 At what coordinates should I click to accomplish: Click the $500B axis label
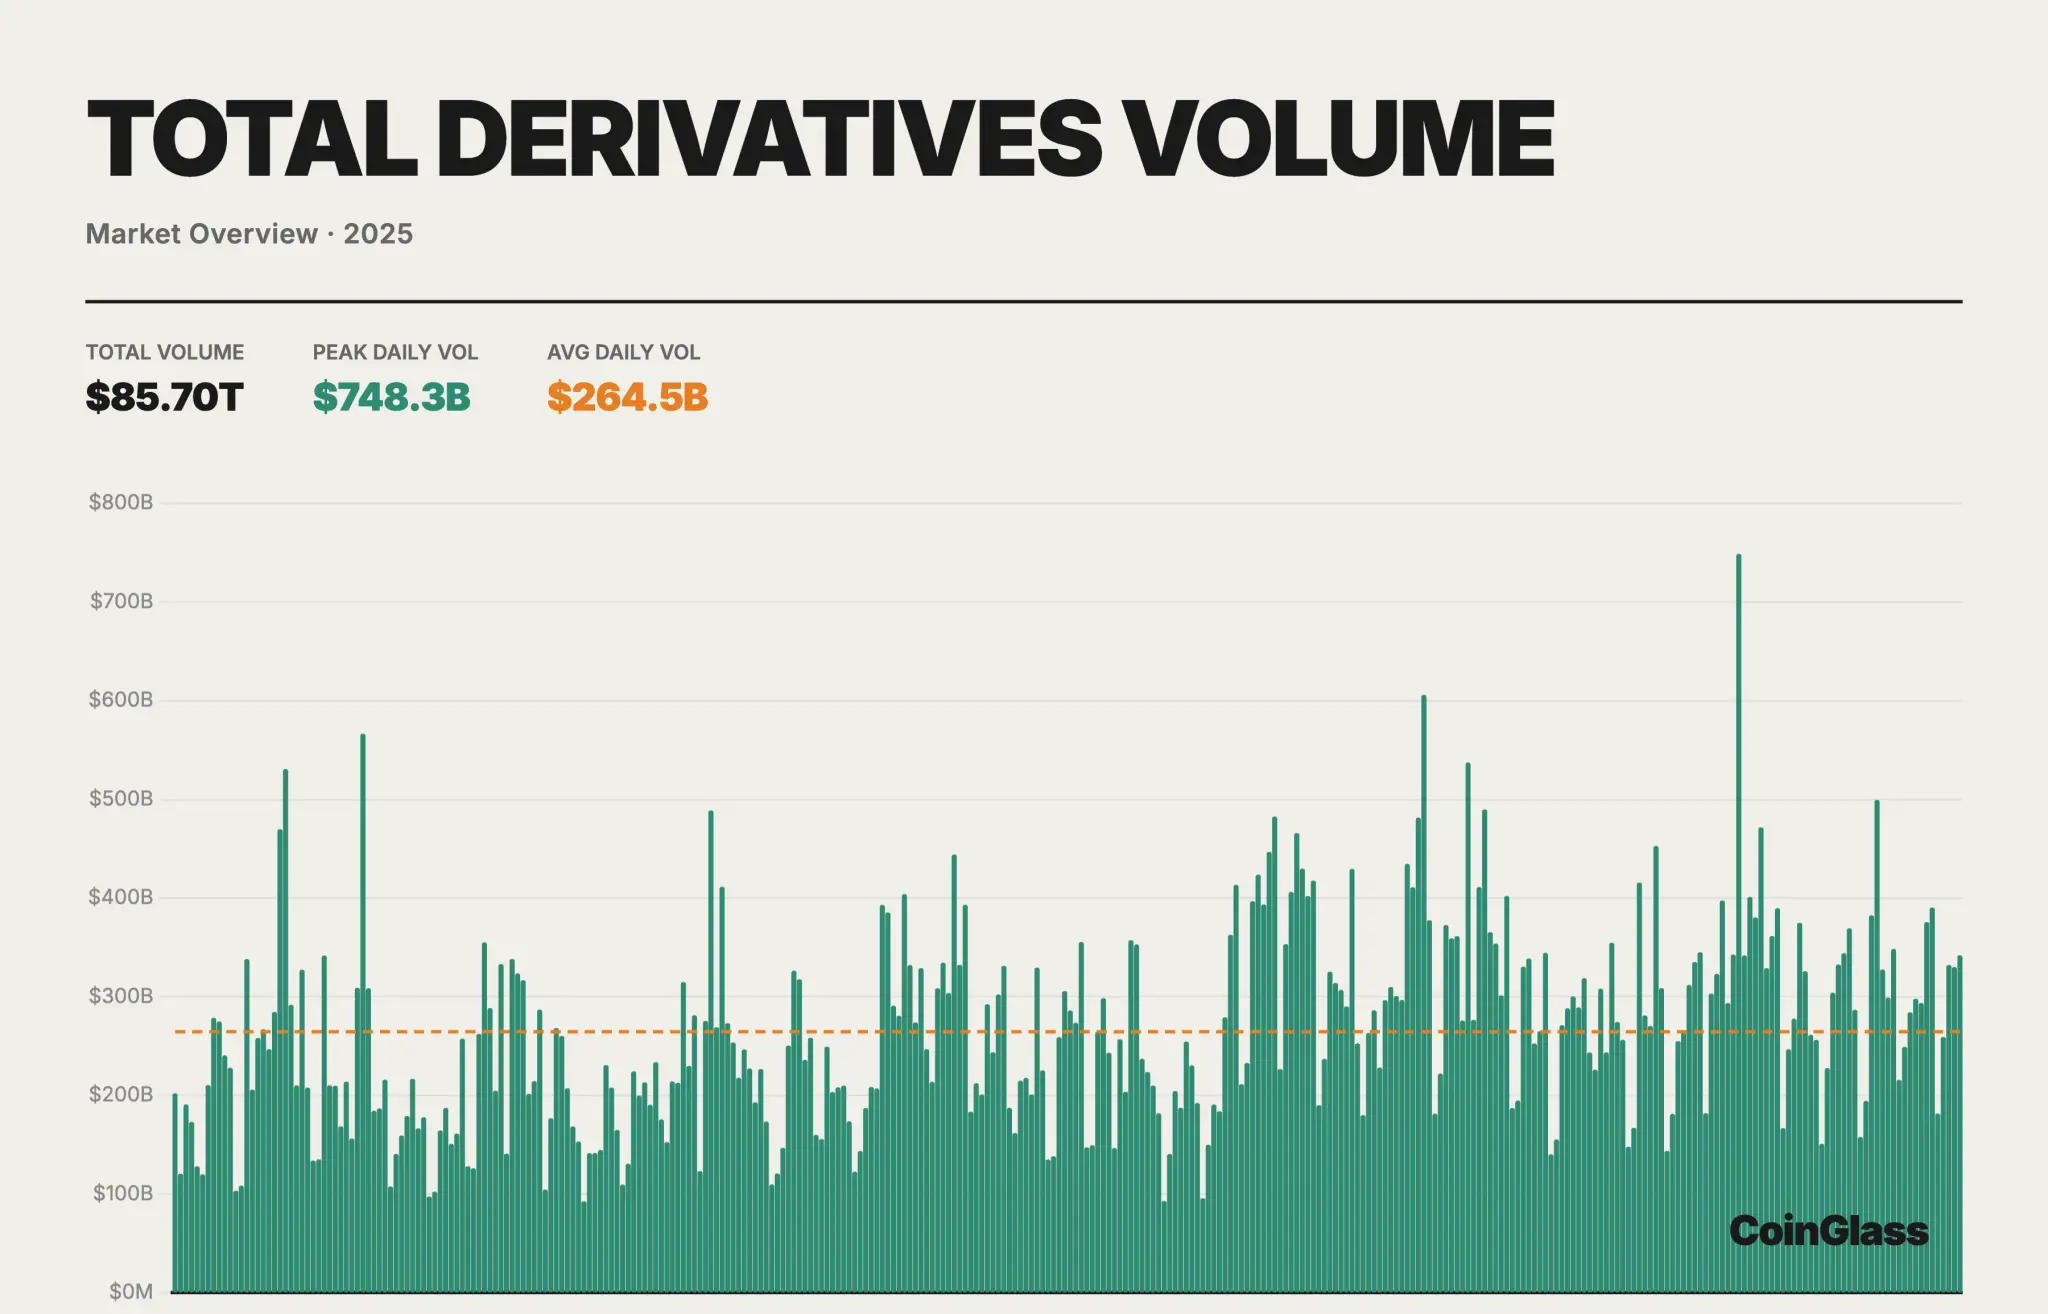(121, 799)
